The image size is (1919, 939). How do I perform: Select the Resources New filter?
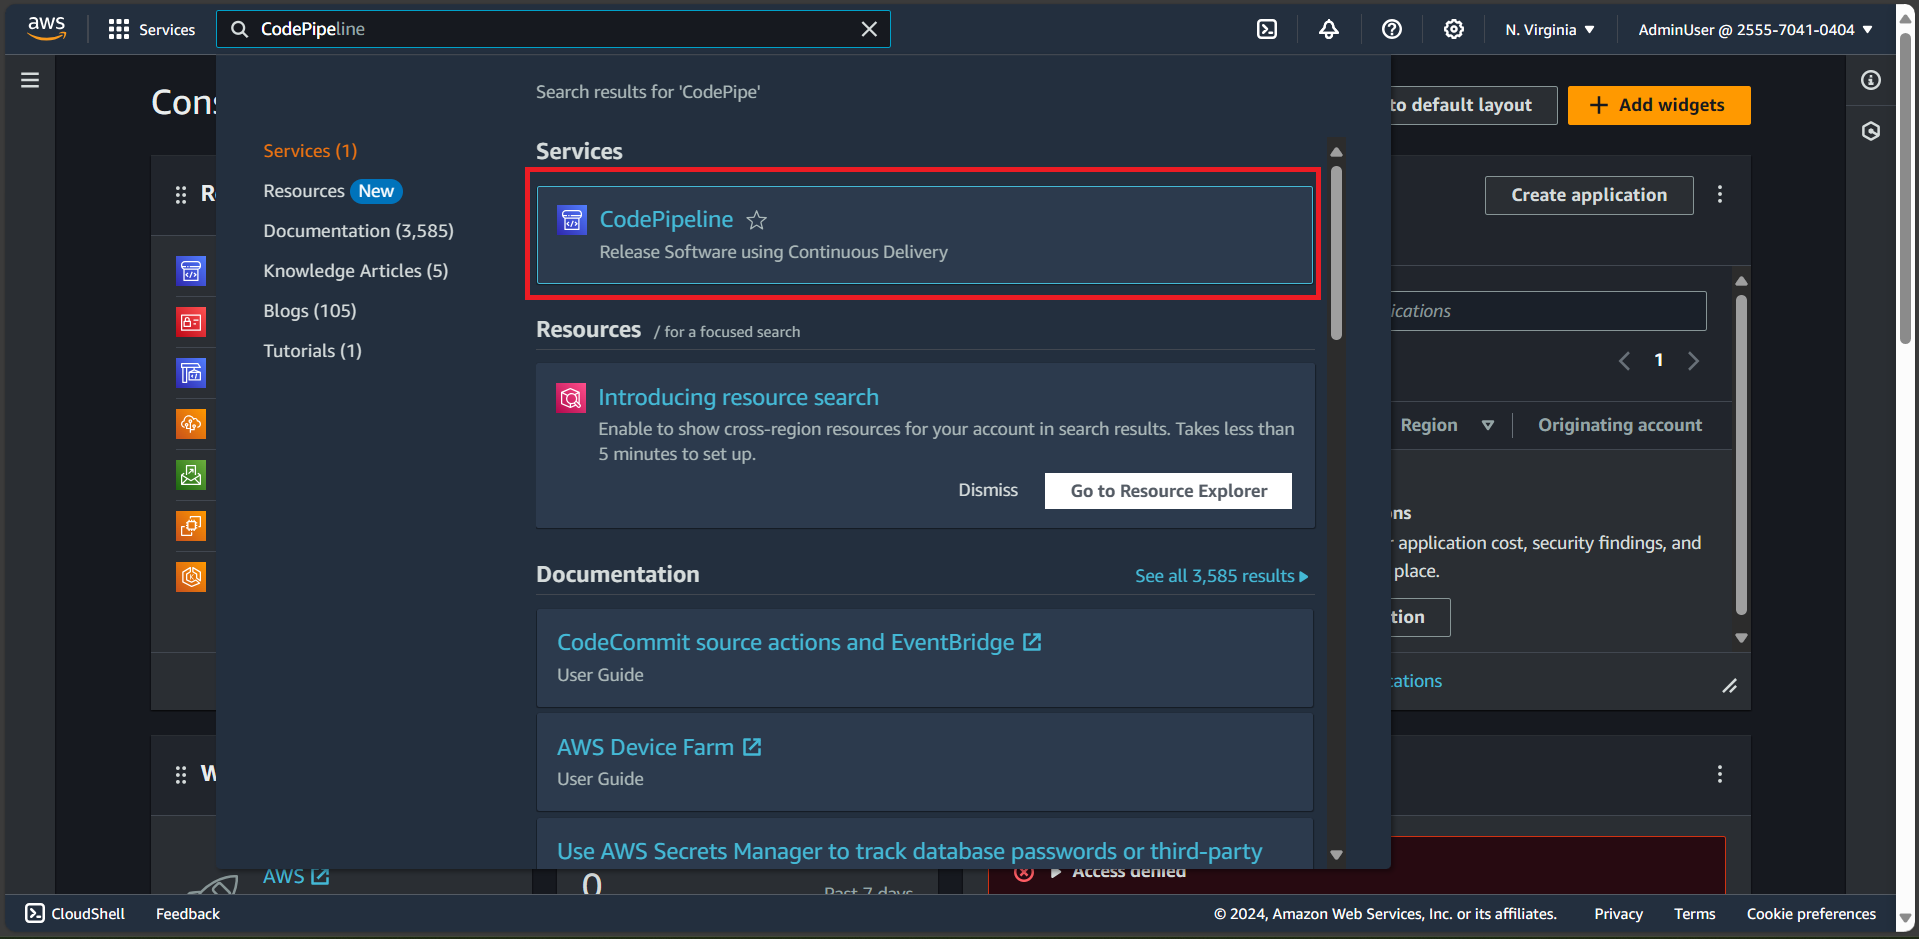[332, 191]
